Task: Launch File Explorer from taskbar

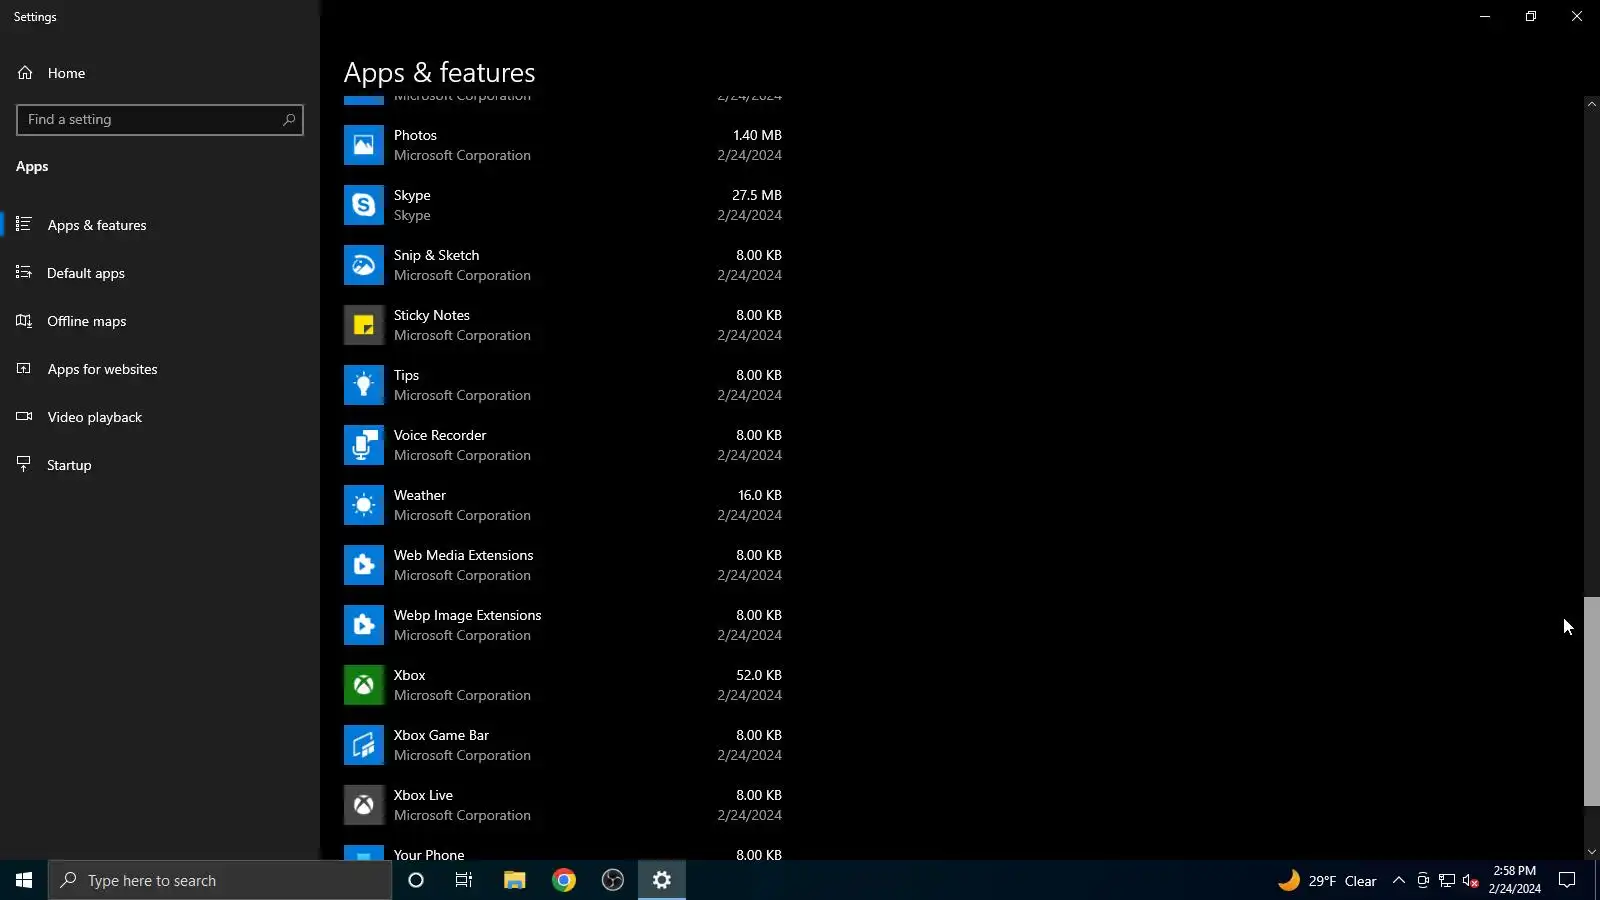Action: (x=514, y=880)
